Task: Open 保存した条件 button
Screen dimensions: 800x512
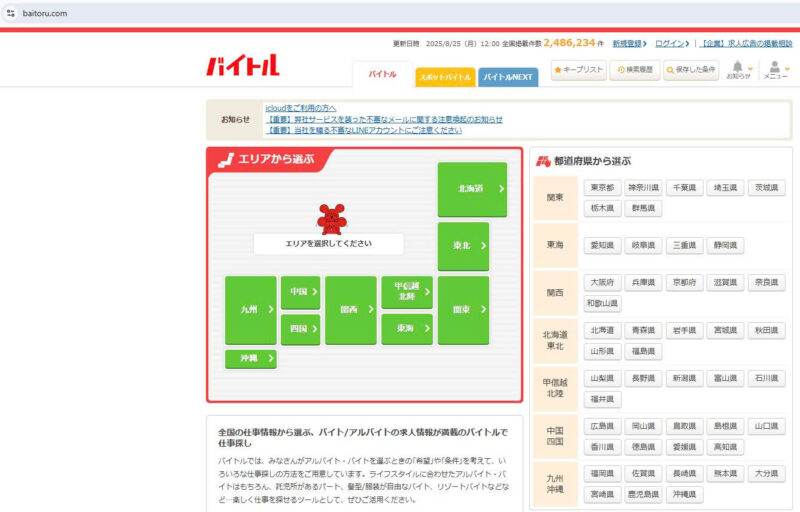Action: (691, 70)
